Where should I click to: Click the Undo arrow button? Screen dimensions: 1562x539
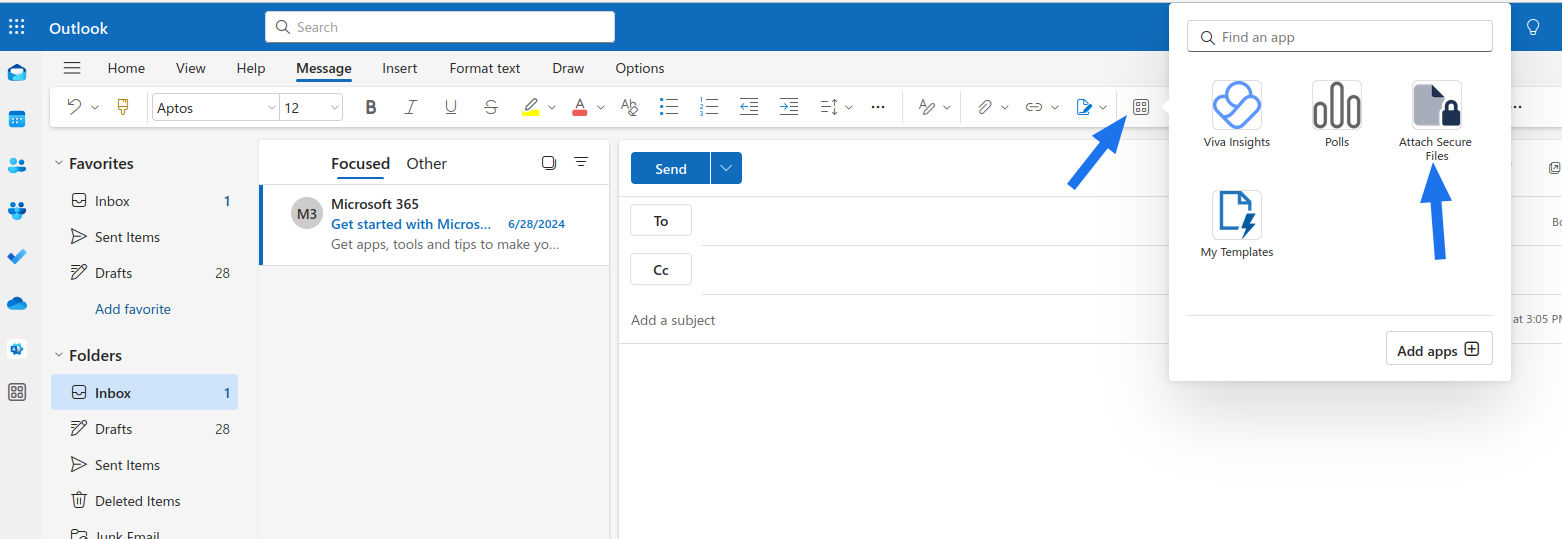tap(75, 107)
